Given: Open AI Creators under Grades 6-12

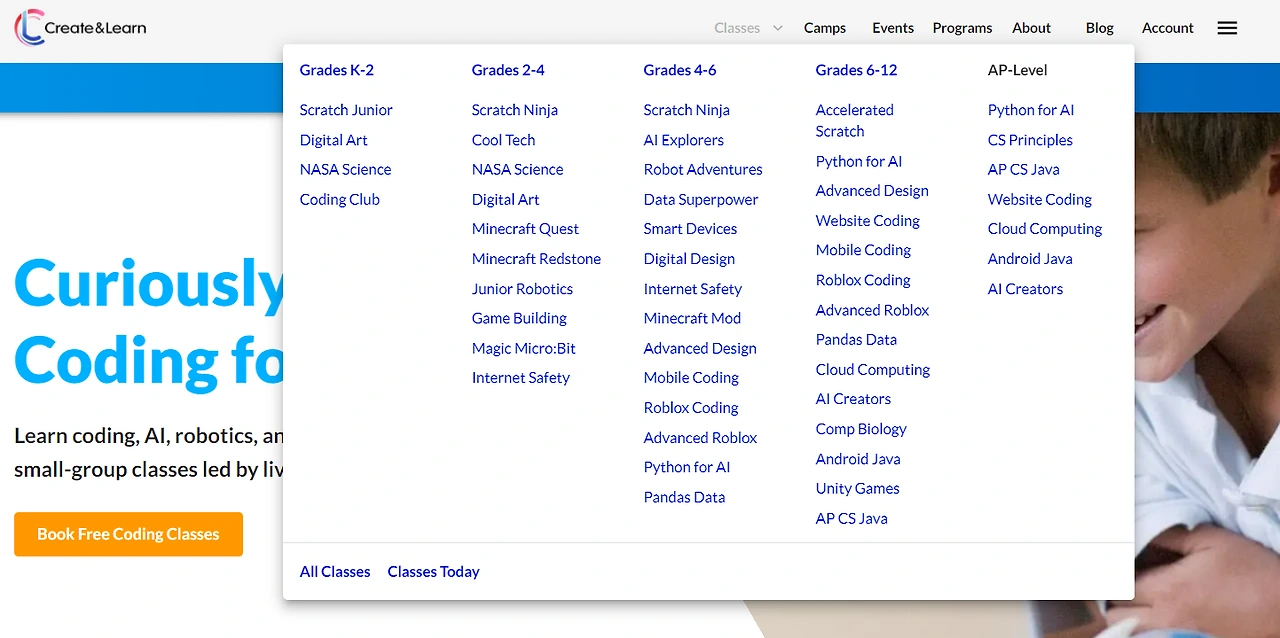Looking at the screenshot, I should pos(853,399).
